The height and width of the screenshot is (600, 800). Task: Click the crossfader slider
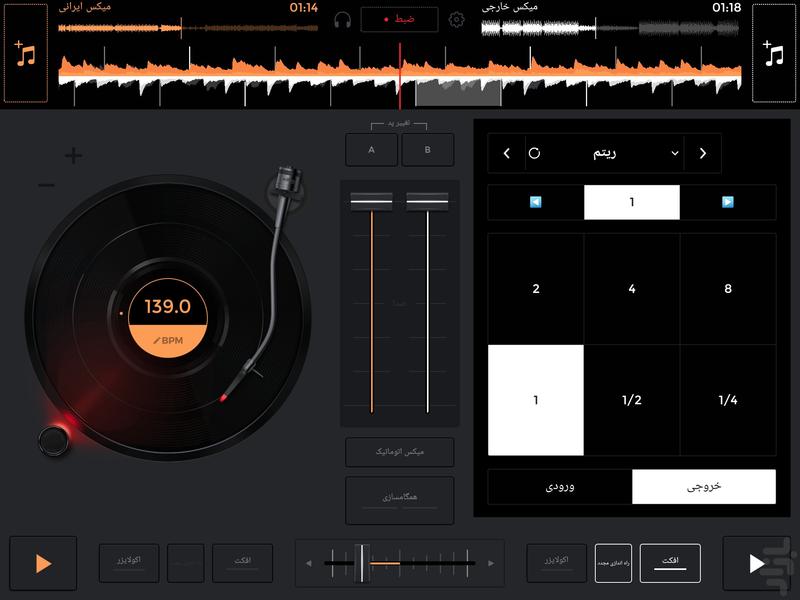364,563
